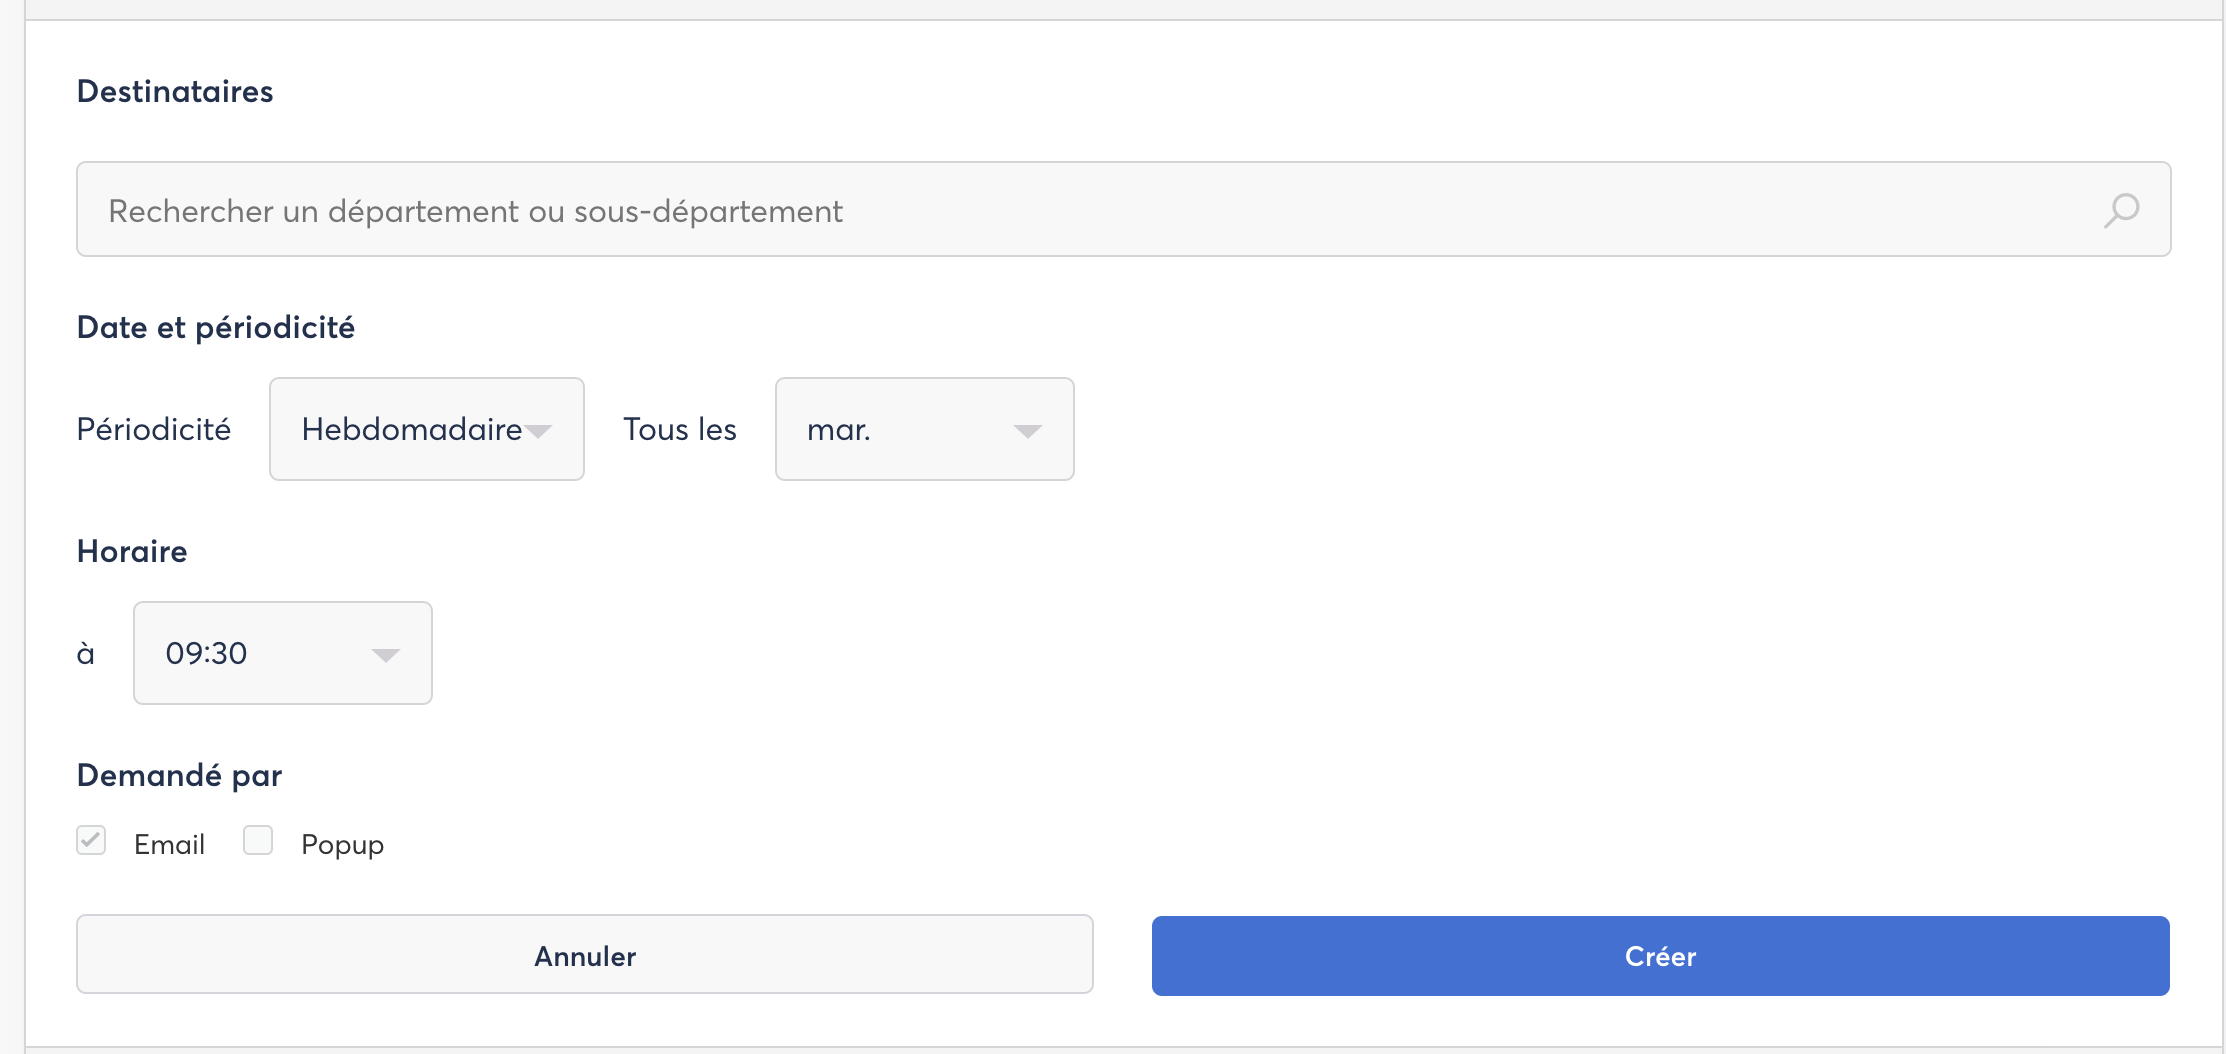Click the Horaire section heading
The image size is (2226, 1054).
coord(132,551)
